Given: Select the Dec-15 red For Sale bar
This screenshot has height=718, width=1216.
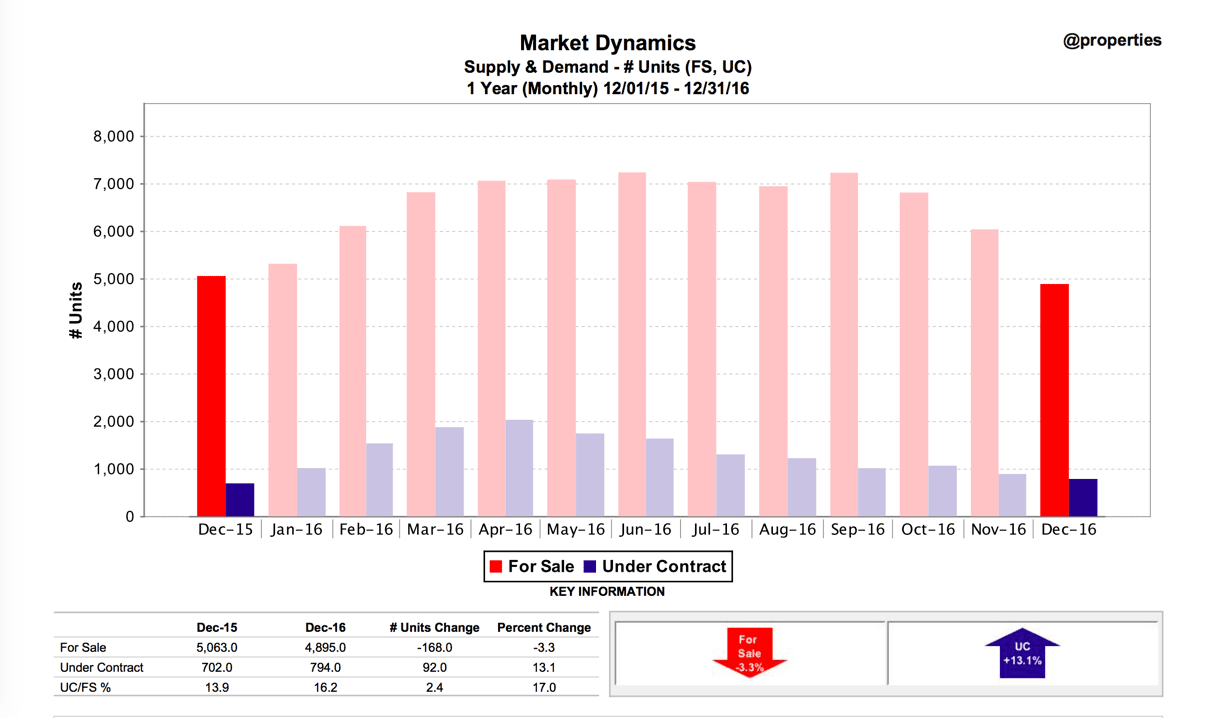Looking at the screenshot, I should (211, 396).
